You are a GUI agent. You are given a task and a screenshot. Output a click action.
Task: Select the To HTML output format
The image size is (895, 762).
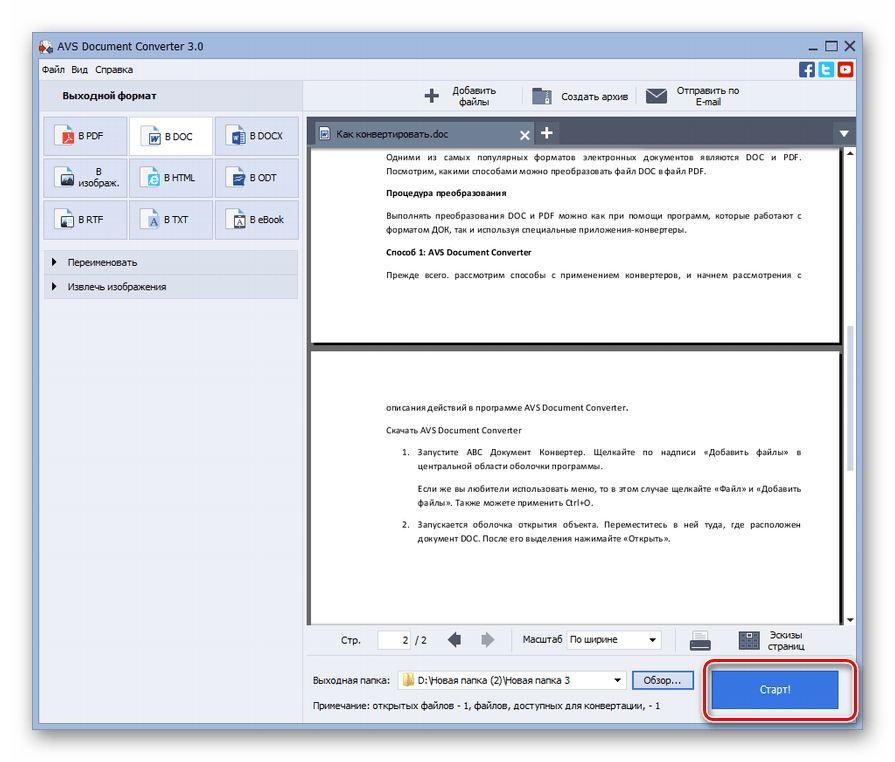(171, 178)
